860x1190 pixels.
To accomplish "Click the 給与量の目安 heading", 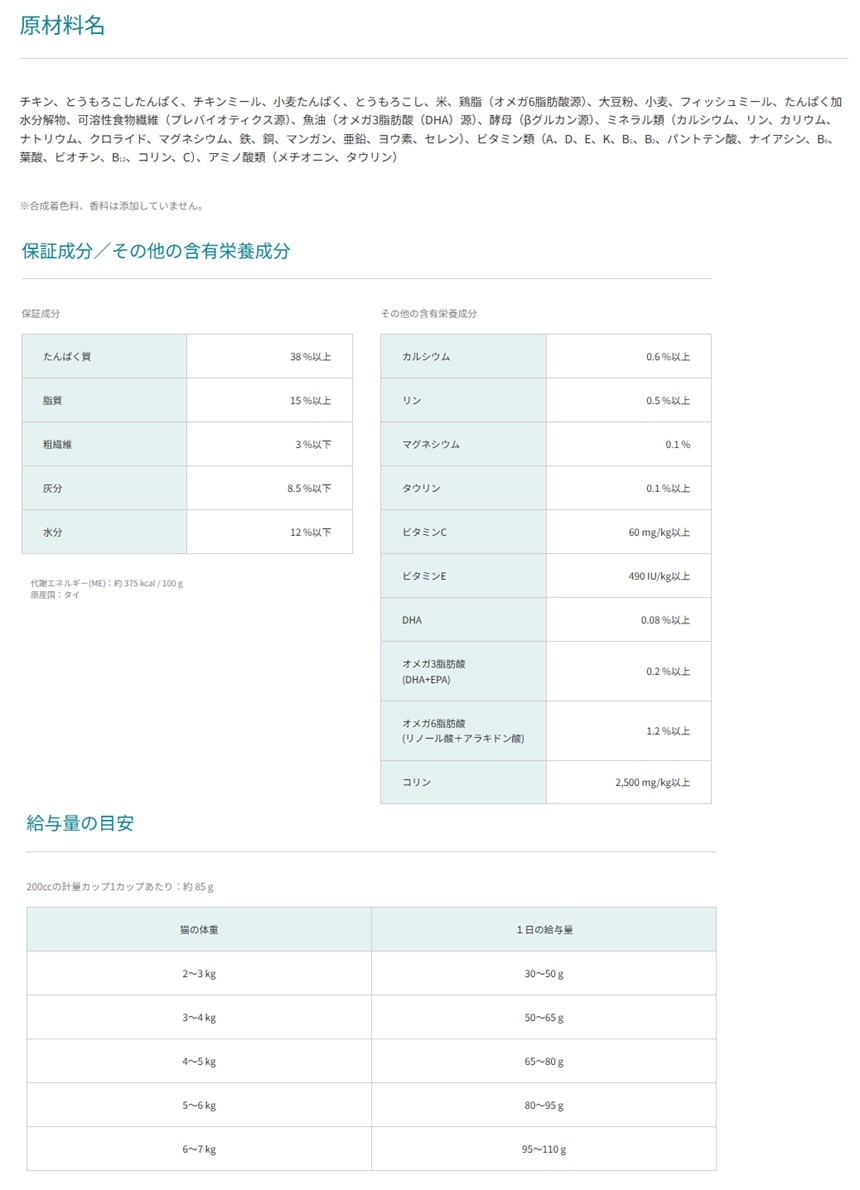I will (80, 824).
